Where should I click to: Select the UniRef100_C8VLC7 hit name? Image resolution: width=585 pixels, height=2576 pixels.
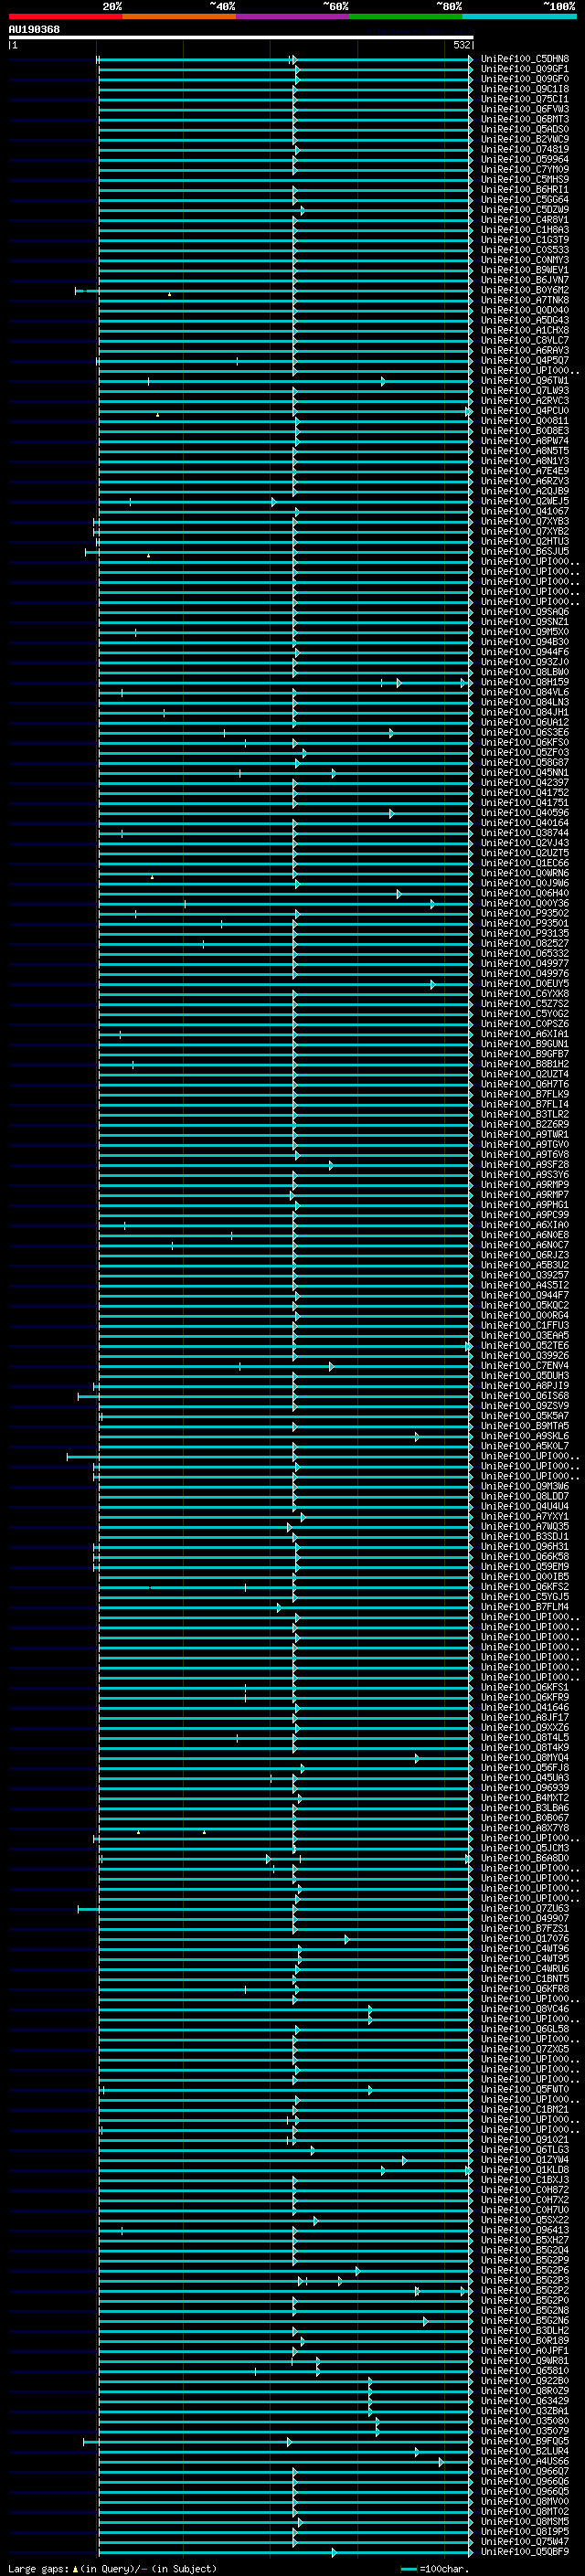[x=525, y=340]
